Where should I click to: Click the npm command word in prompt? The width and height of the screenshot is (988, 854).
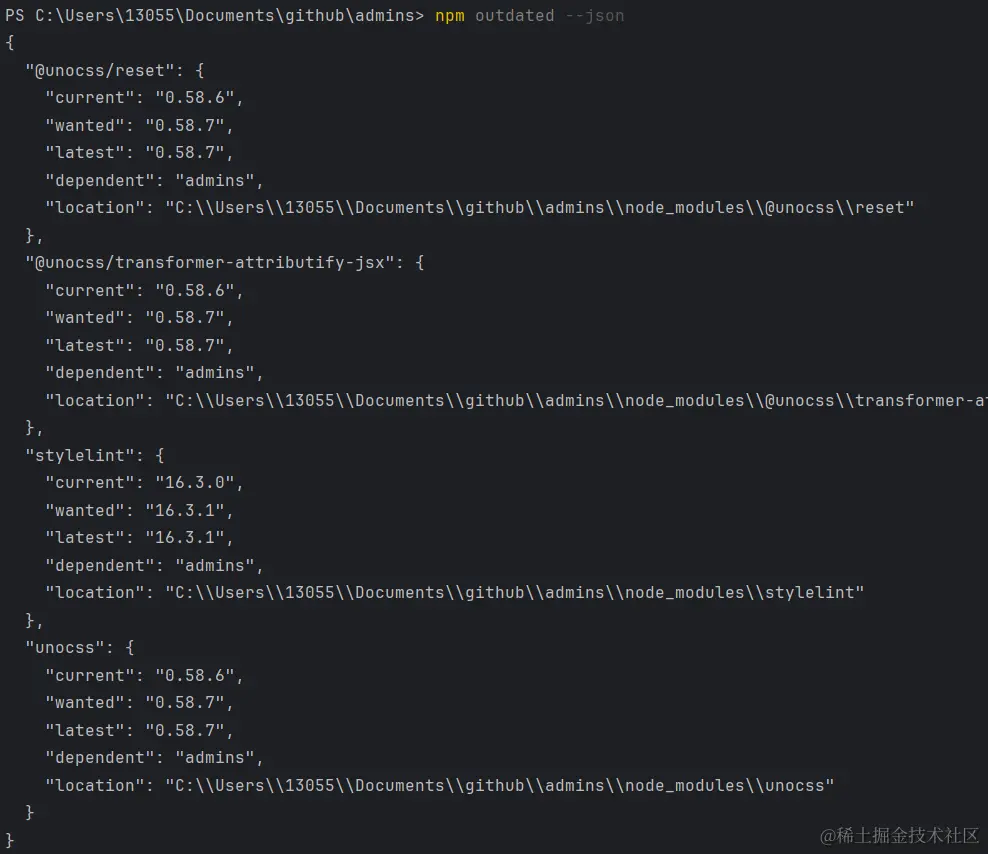tap(449, 16)
